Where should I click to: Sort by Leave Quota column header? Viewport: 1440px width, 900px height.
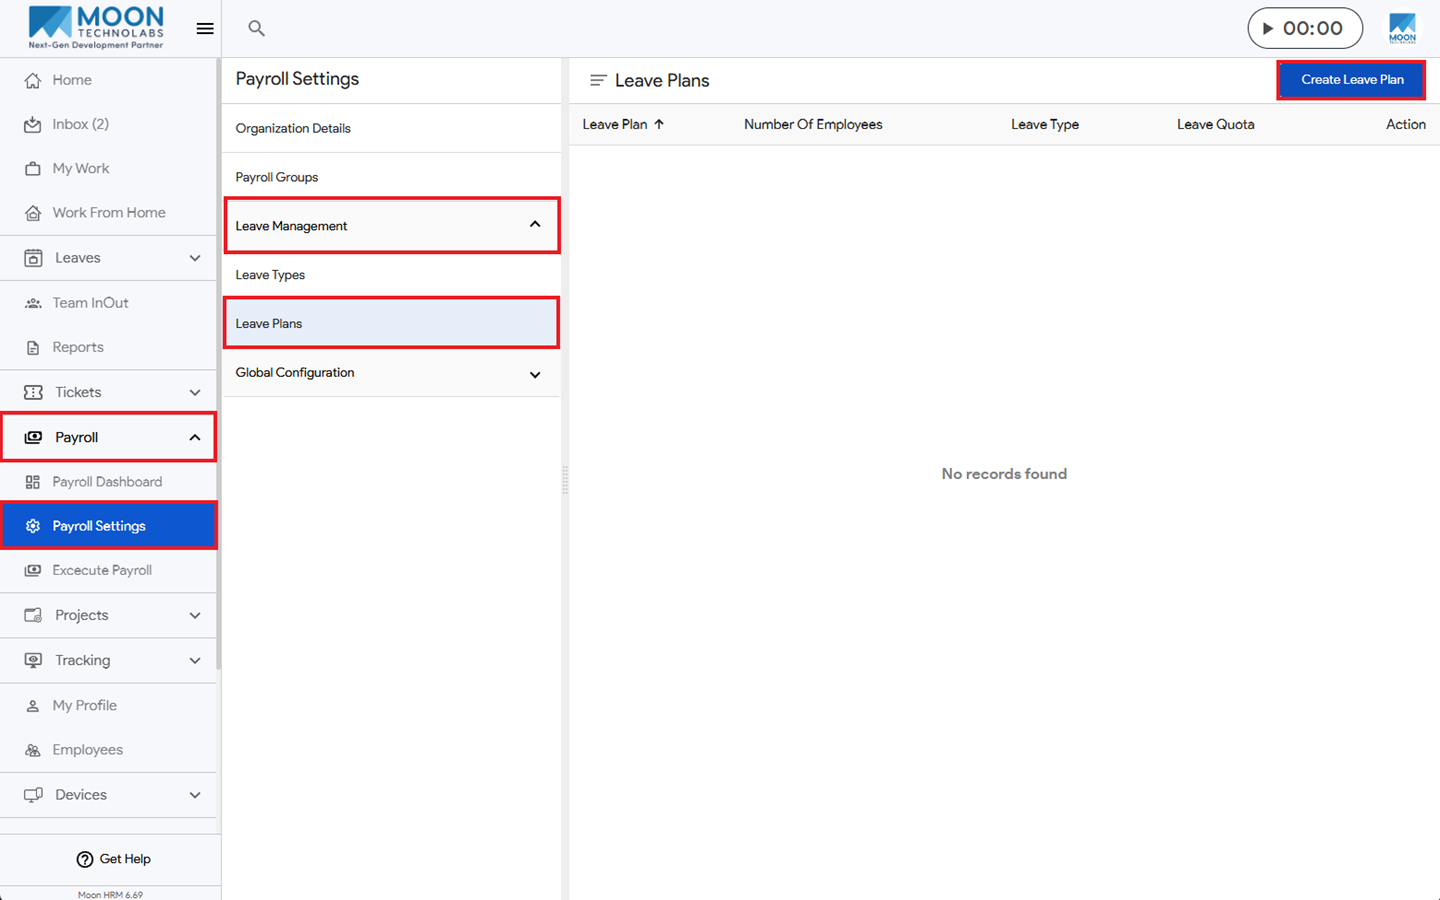point(1215,124)
